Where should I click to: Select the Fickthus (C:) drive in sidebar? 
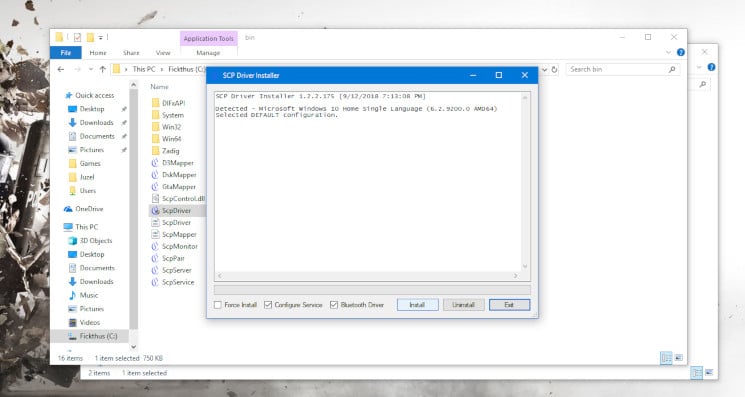(x=98, y=336)
